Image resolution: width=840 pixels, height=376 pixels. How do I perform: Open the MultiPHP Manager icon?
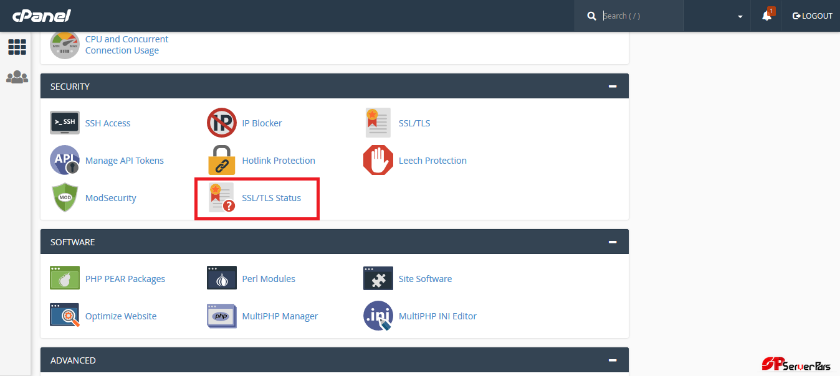tap(222, 316)
